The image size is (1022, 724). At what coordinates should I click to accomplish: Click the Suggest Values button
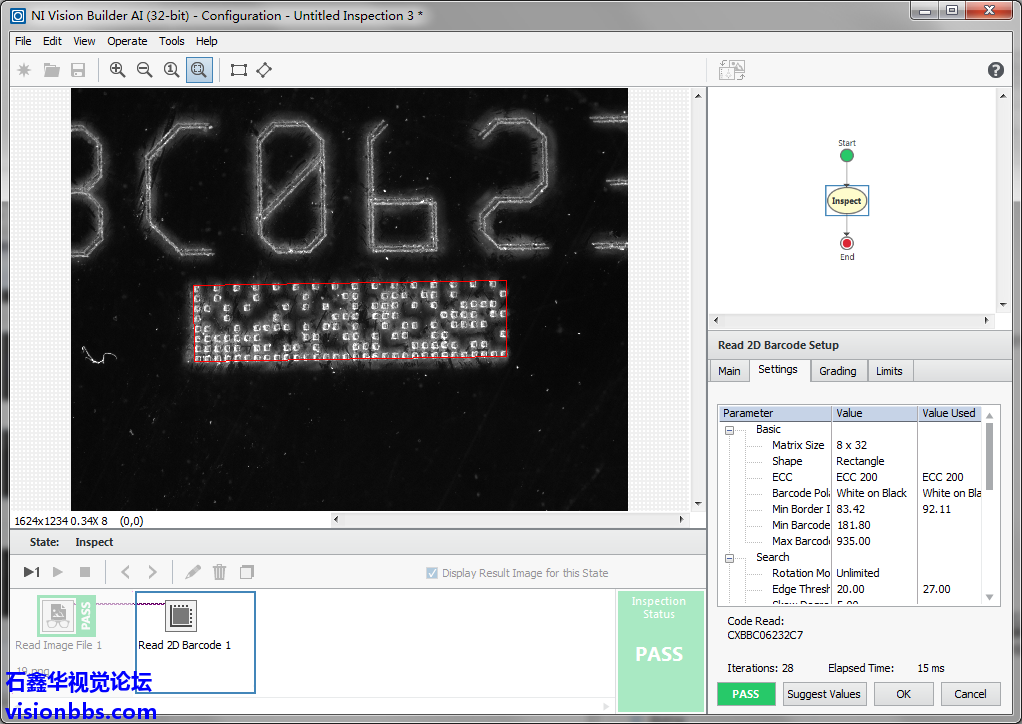tap(823, 694)
